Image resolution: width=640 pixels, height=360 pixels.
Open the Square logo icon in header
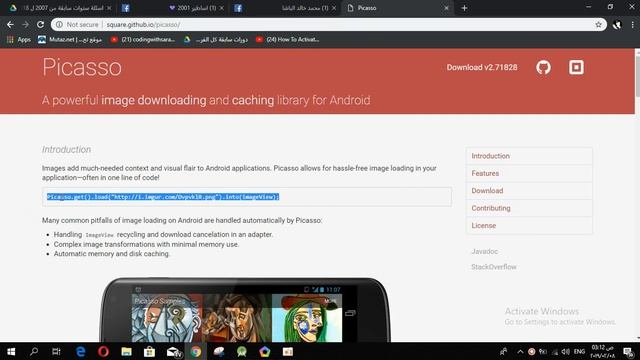[576, 67]
